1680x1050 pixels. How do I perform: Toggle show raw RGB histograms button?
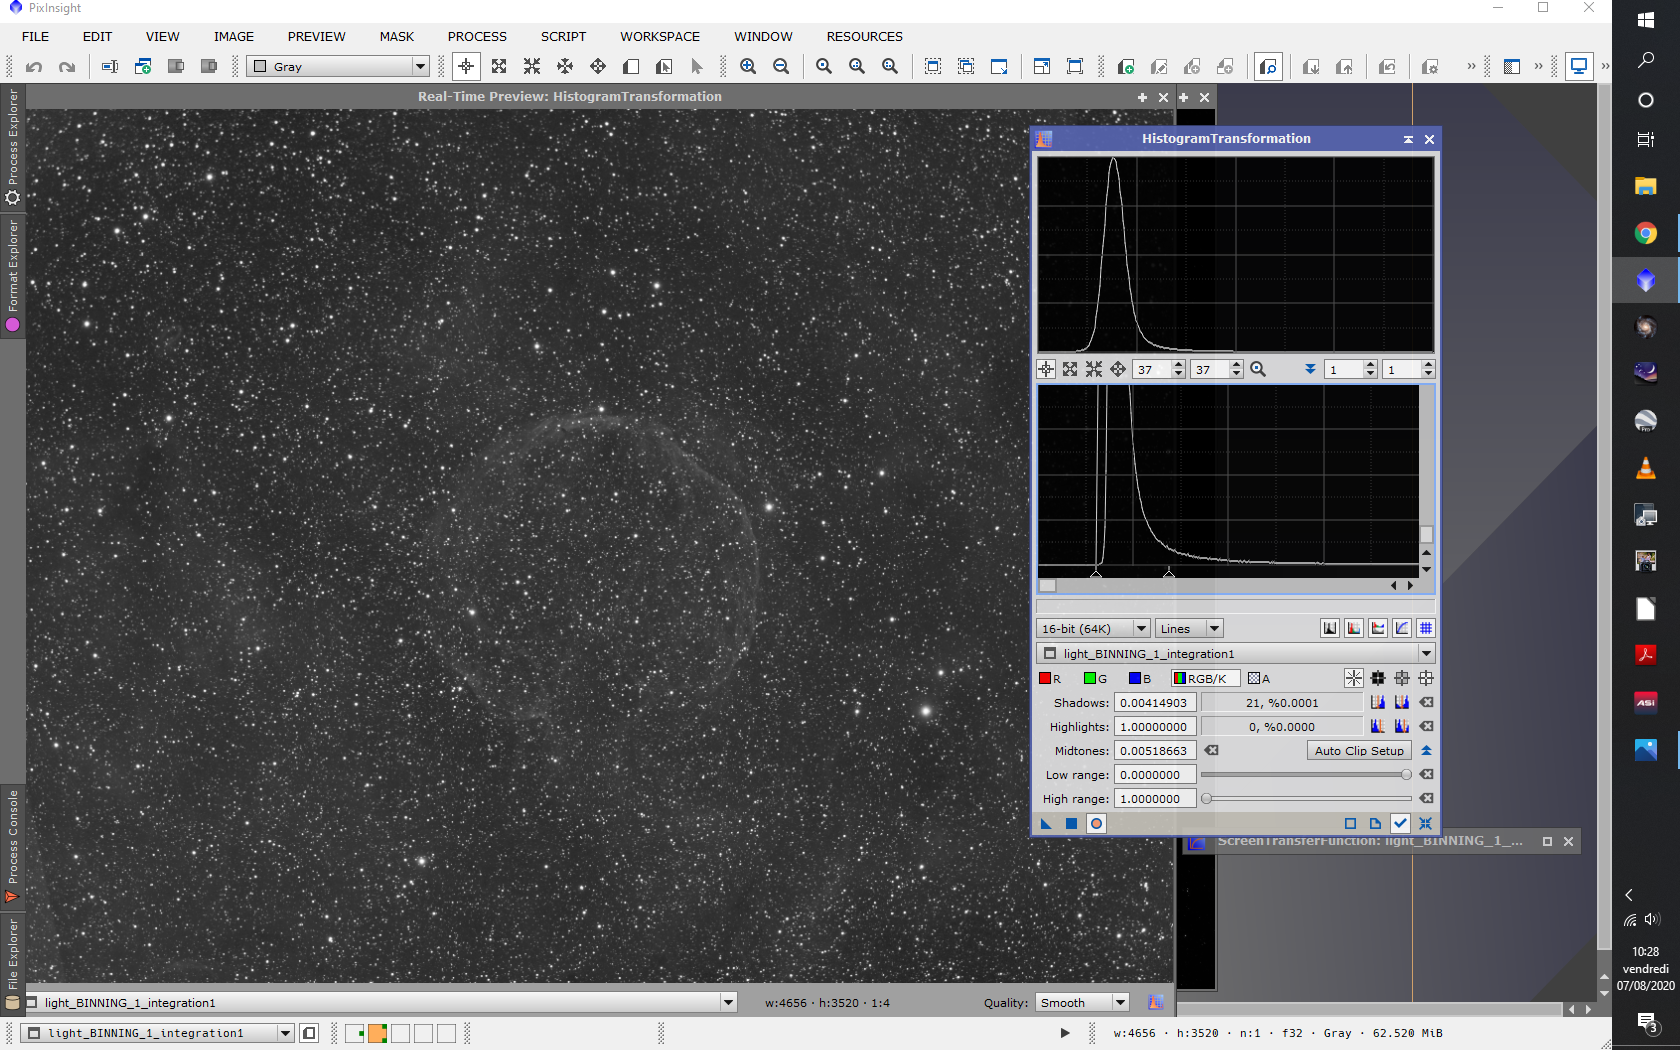pyautogui.click(x=1354, y=628)
